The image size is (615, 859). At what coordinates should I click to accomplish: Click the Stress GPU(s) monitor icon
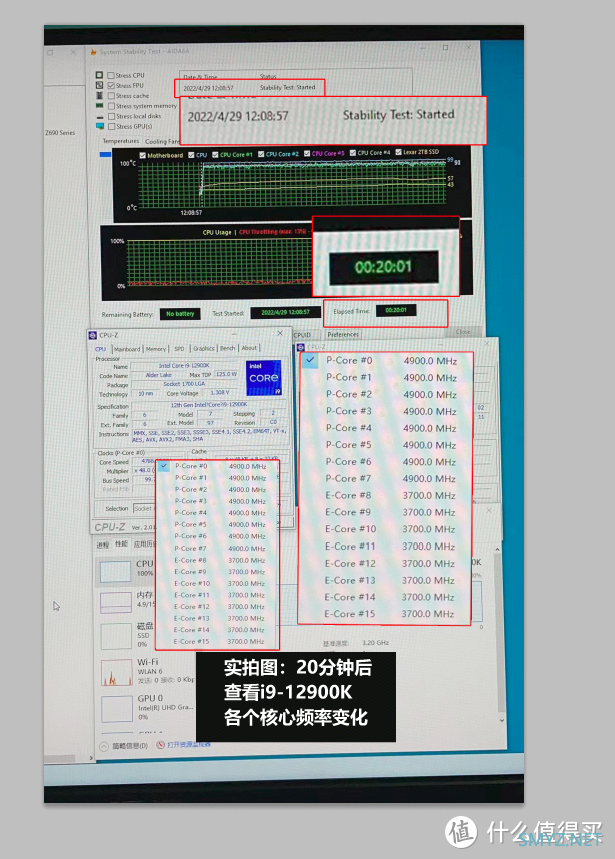point(99,126)
